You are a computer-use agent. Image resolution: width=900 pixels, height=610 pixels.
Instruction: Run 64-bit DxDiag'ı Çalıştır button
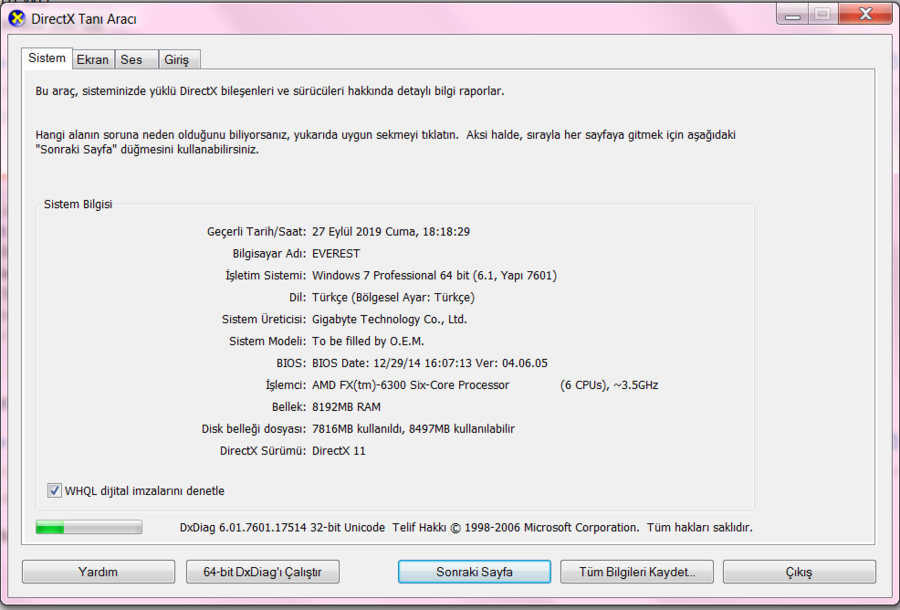coord(262,572)
